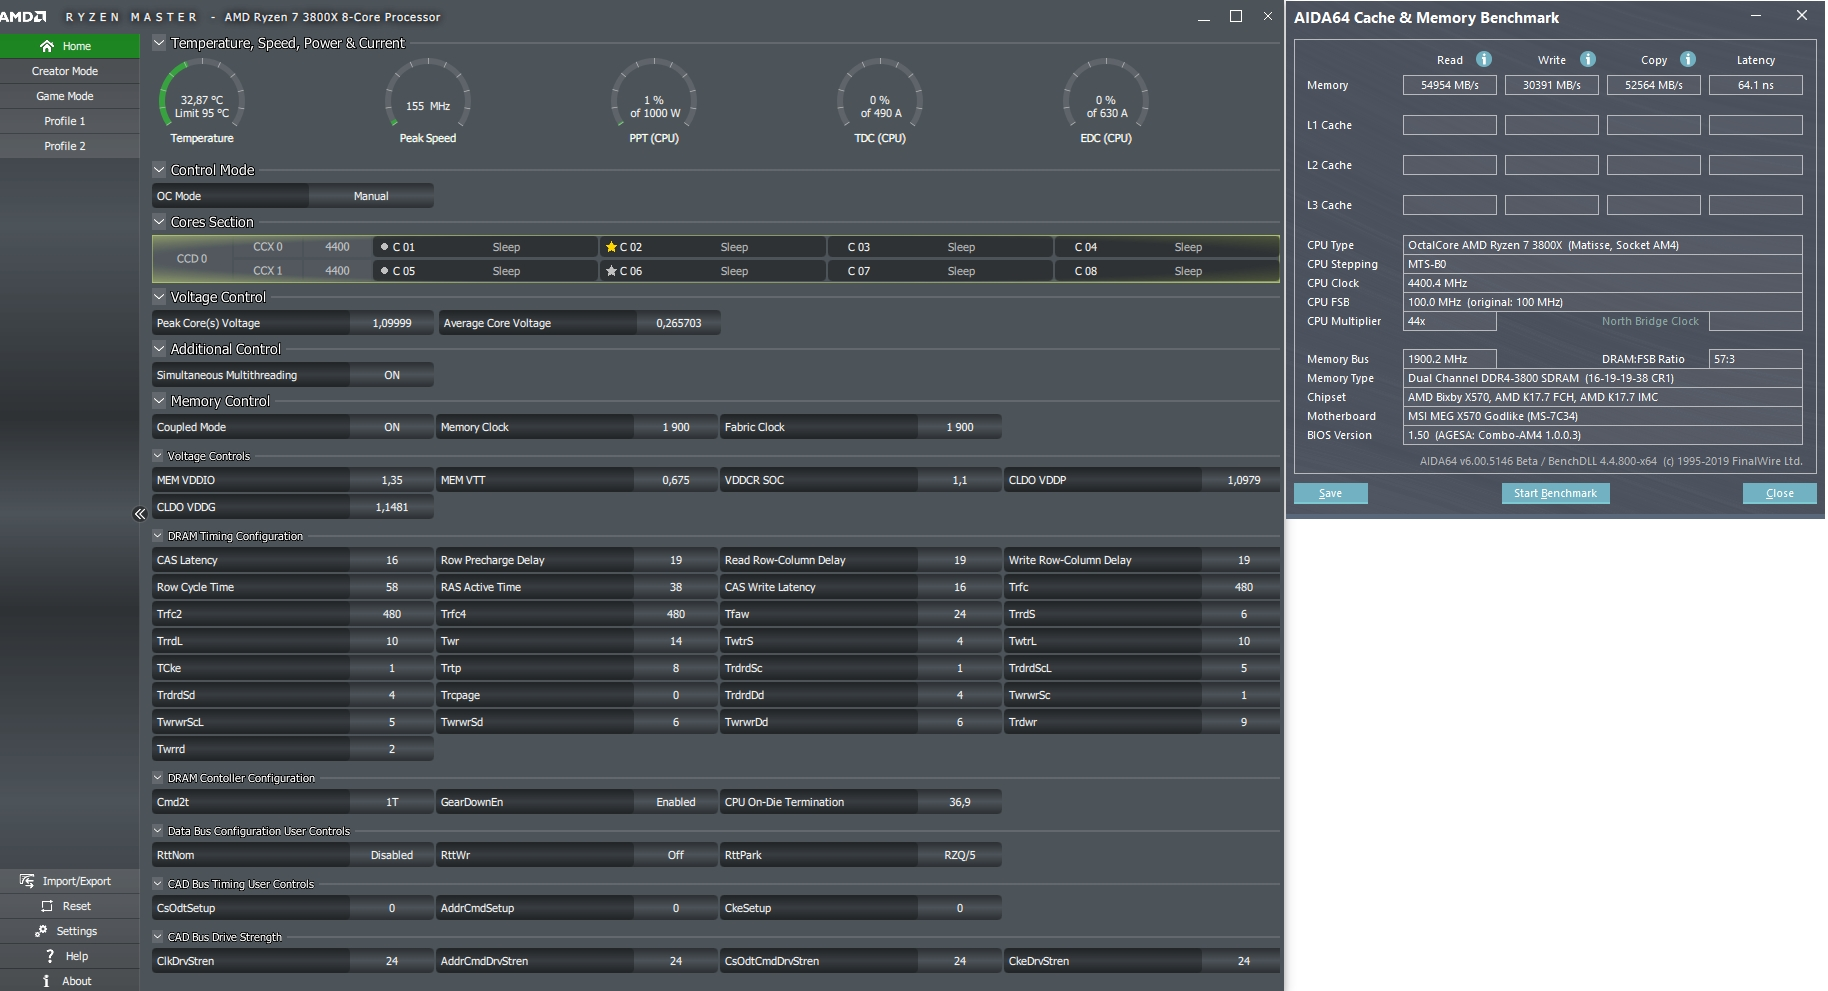Open Import/Export option
The height and width of the screenshot is (991, 1828).
coord(70,881)
